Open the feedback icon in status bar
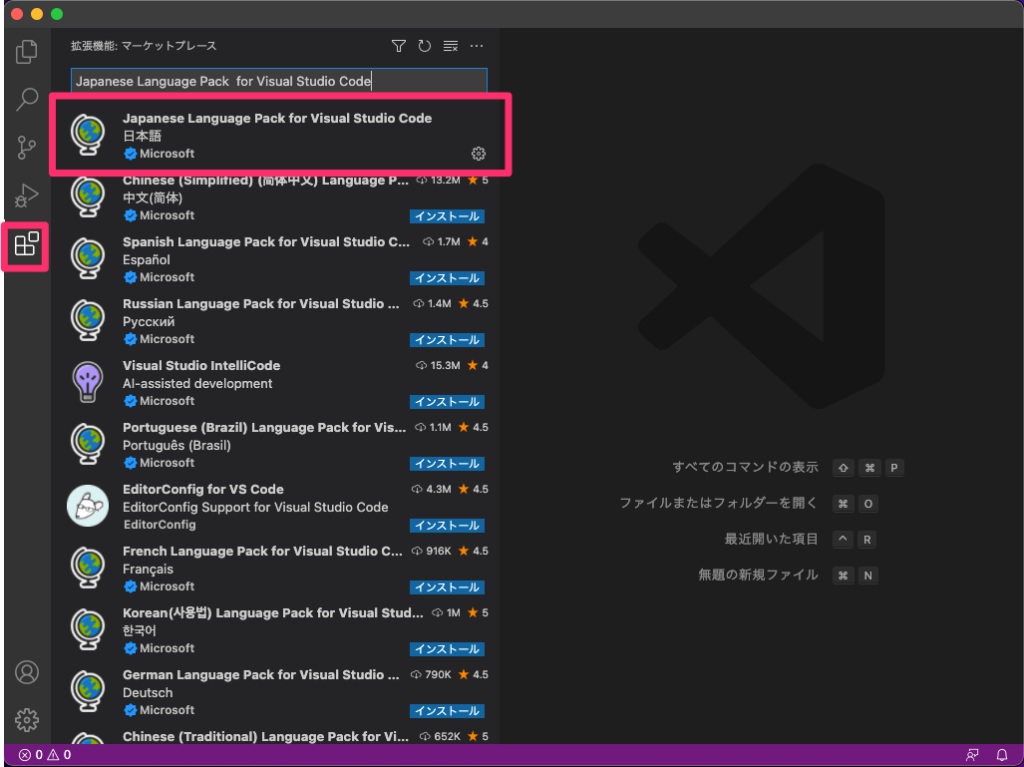 [972, 755]
